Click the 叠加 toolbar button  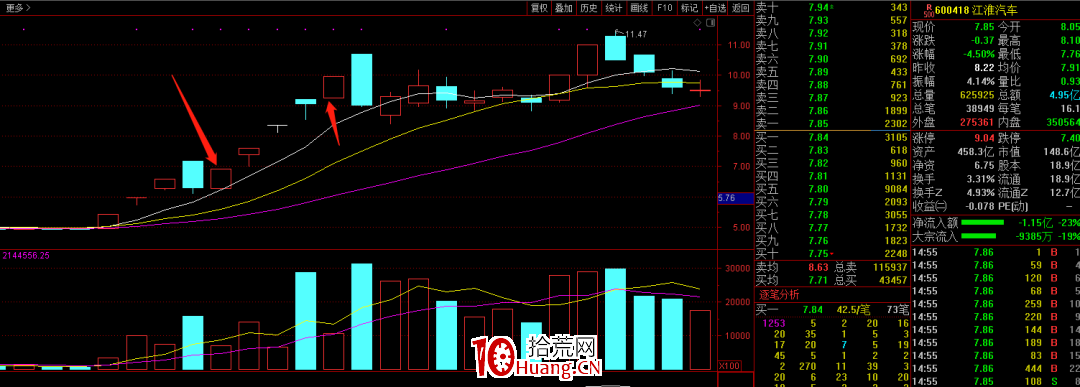563,8
